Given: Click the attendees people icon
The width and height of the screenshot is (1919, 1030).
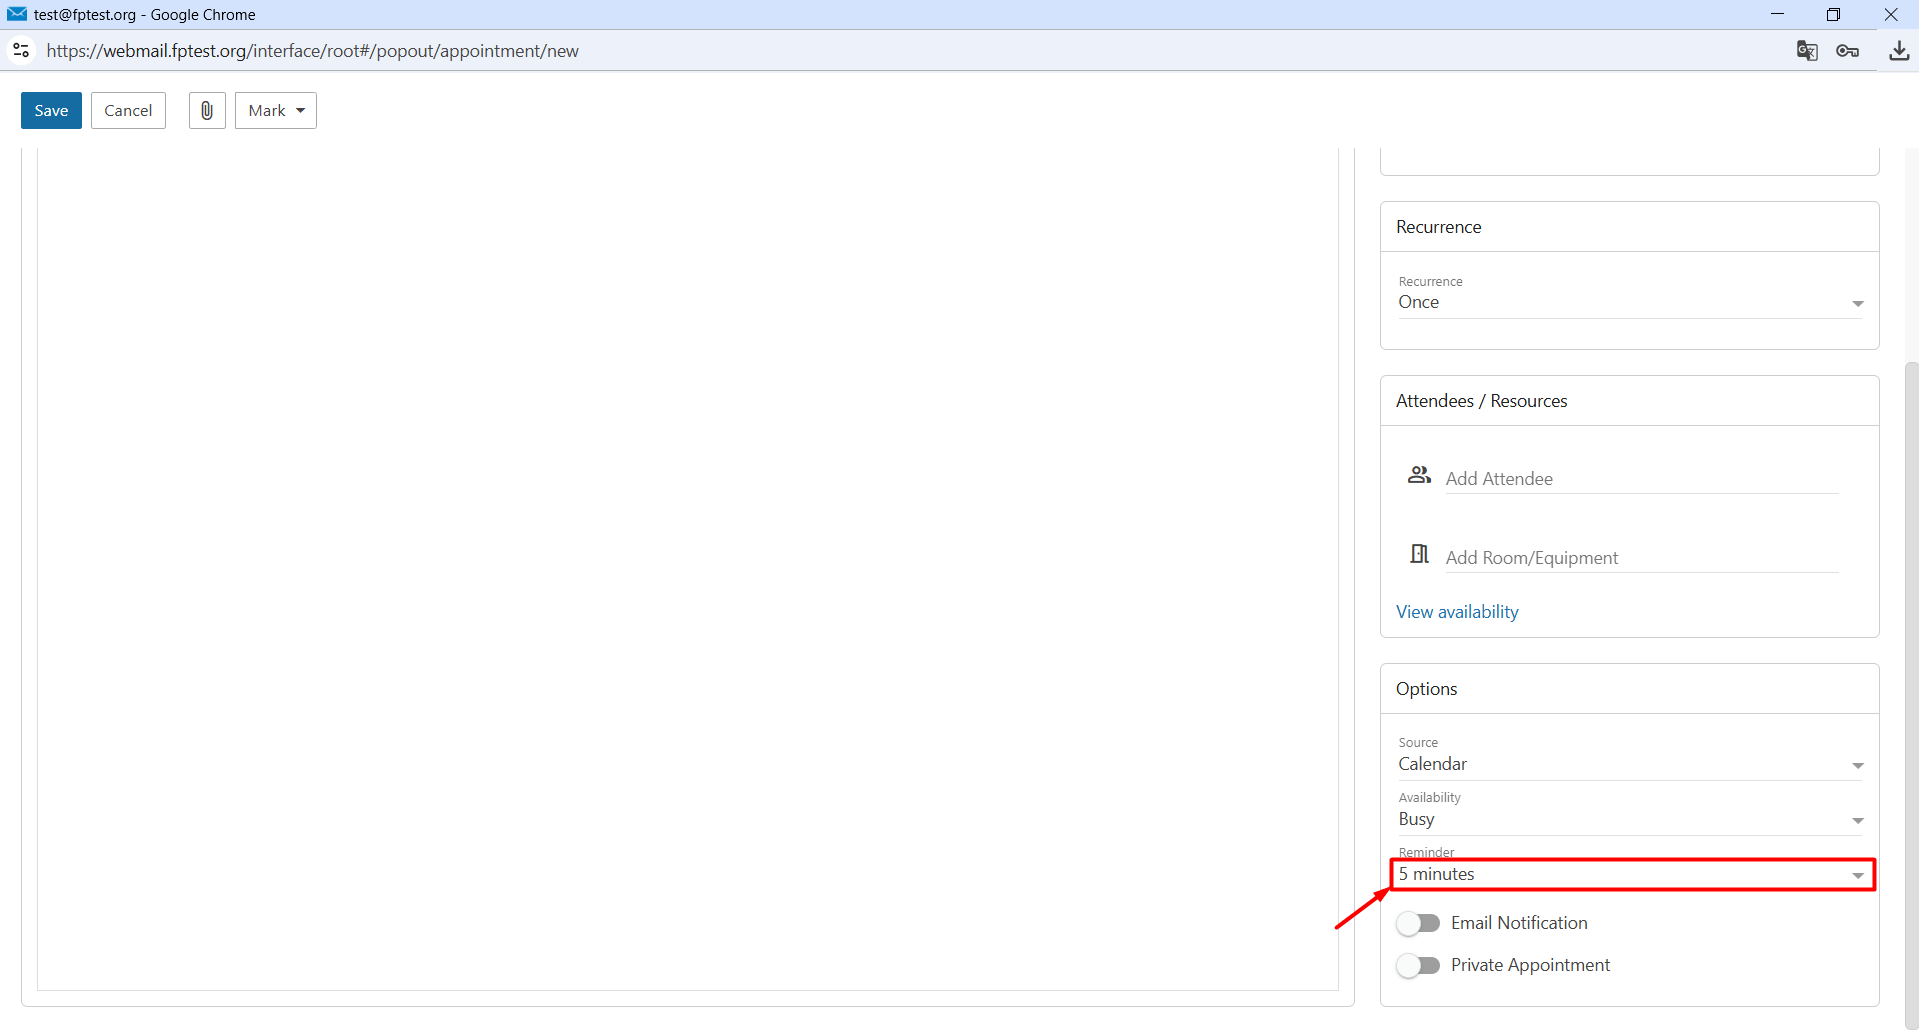Looking at the screenshot, I should tap(1419, 475).
